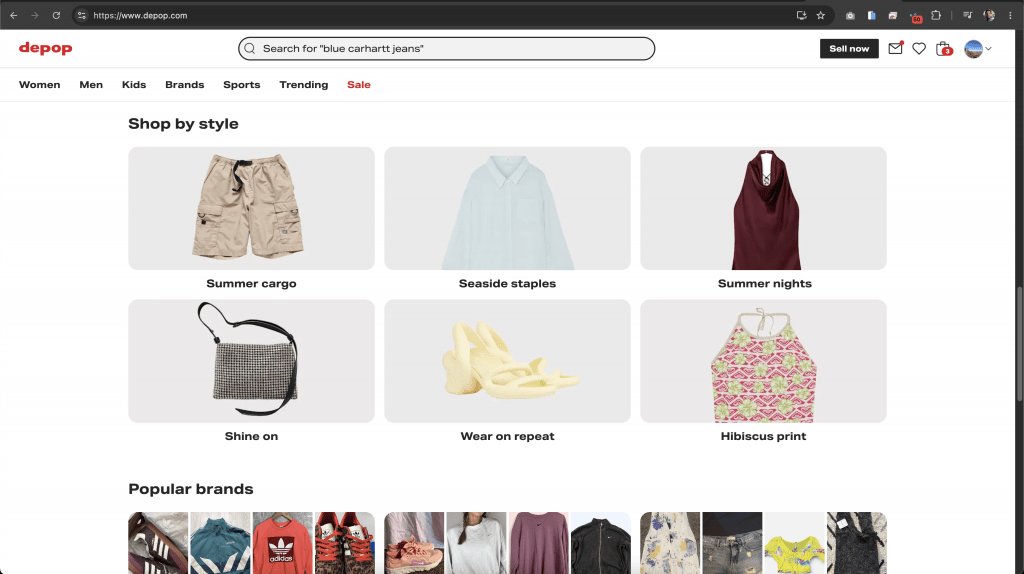Expand the account menu chevron
1024x574 pixels.
click(x=989, y=48)
